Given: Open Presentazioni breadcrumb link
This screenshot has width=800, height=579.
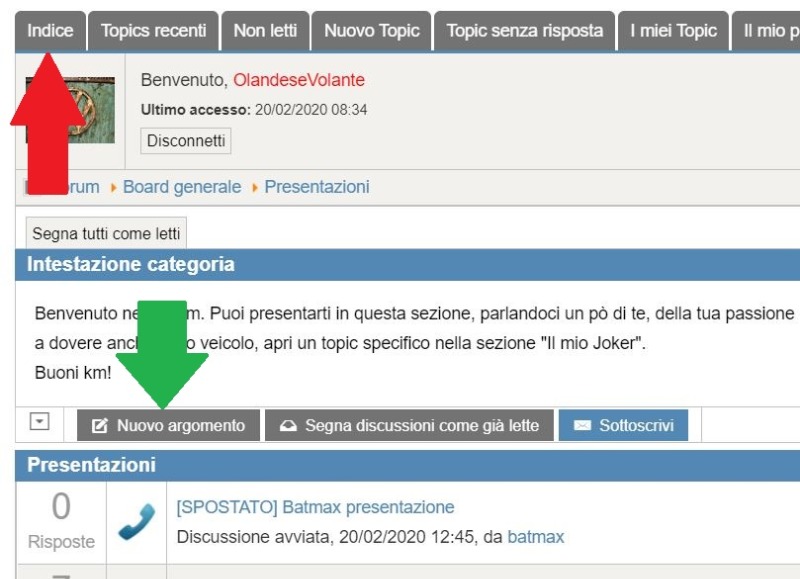Looking at the screenshot, I should [317, 187].
